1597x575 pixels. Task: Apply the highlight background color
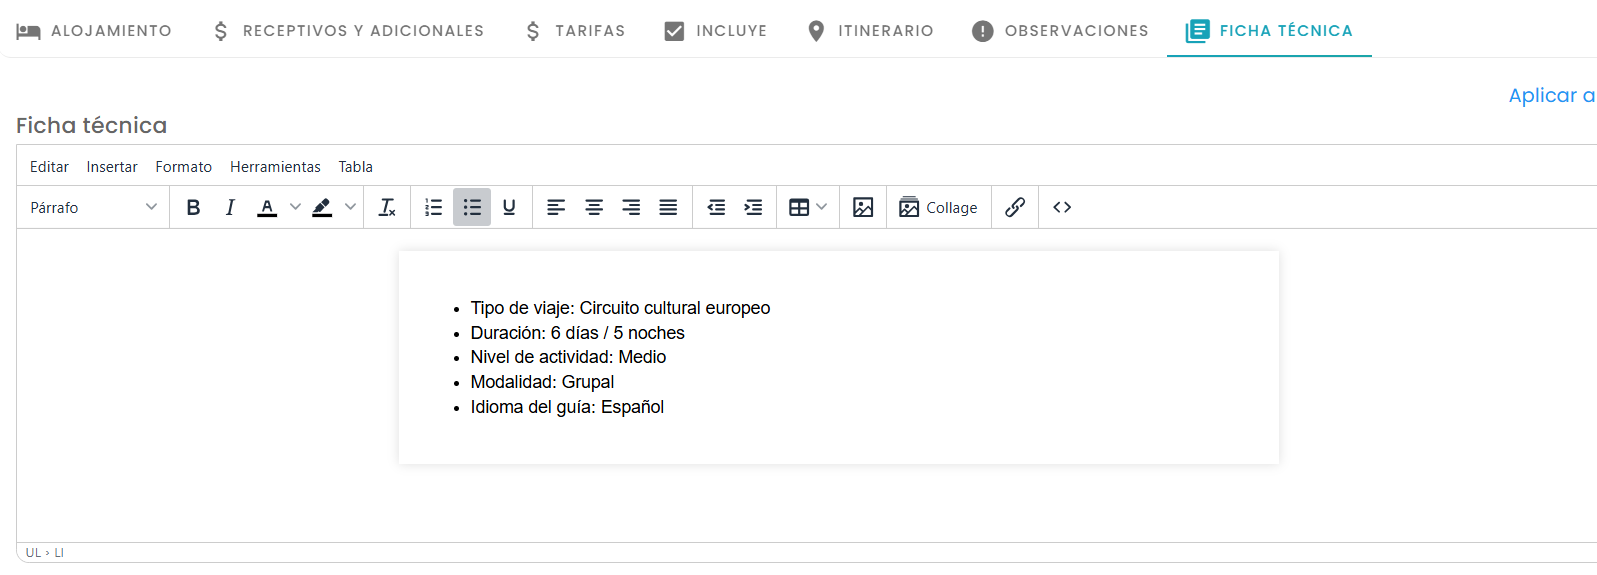[x=322, y=207]
